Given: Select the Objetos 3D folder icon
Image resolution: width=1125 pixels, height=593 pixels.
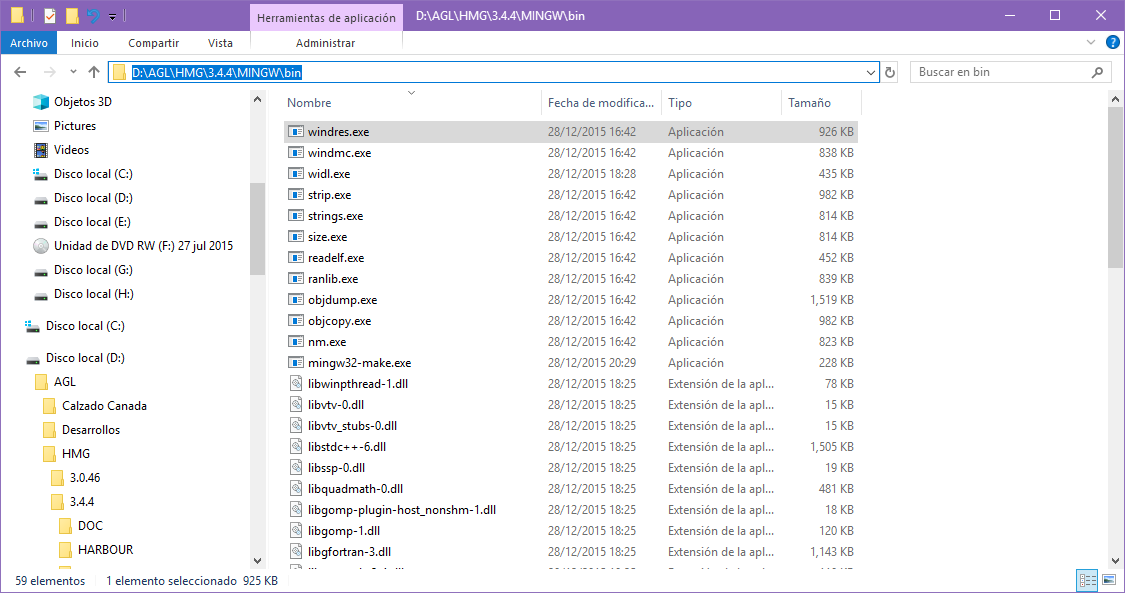Looking at the screenshot, I should point(41,102).
